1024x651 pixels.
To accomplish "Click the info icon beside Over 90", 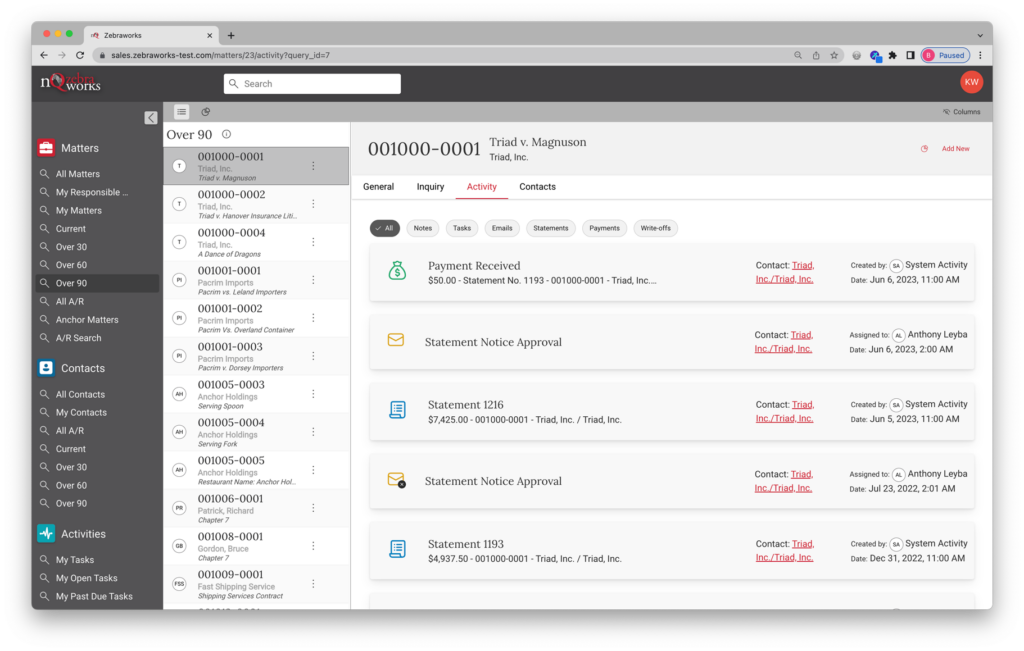I will coord(226,135).
